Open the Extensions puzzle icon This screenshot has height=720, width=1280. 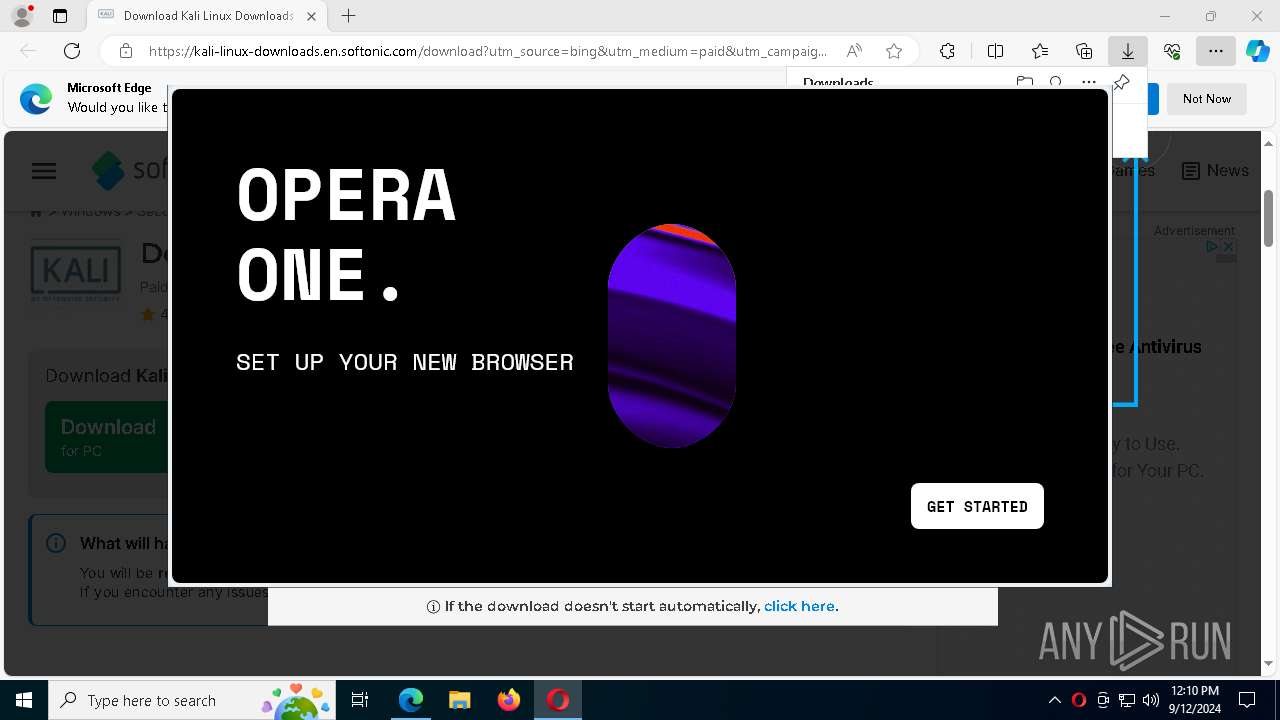(947, 51)
